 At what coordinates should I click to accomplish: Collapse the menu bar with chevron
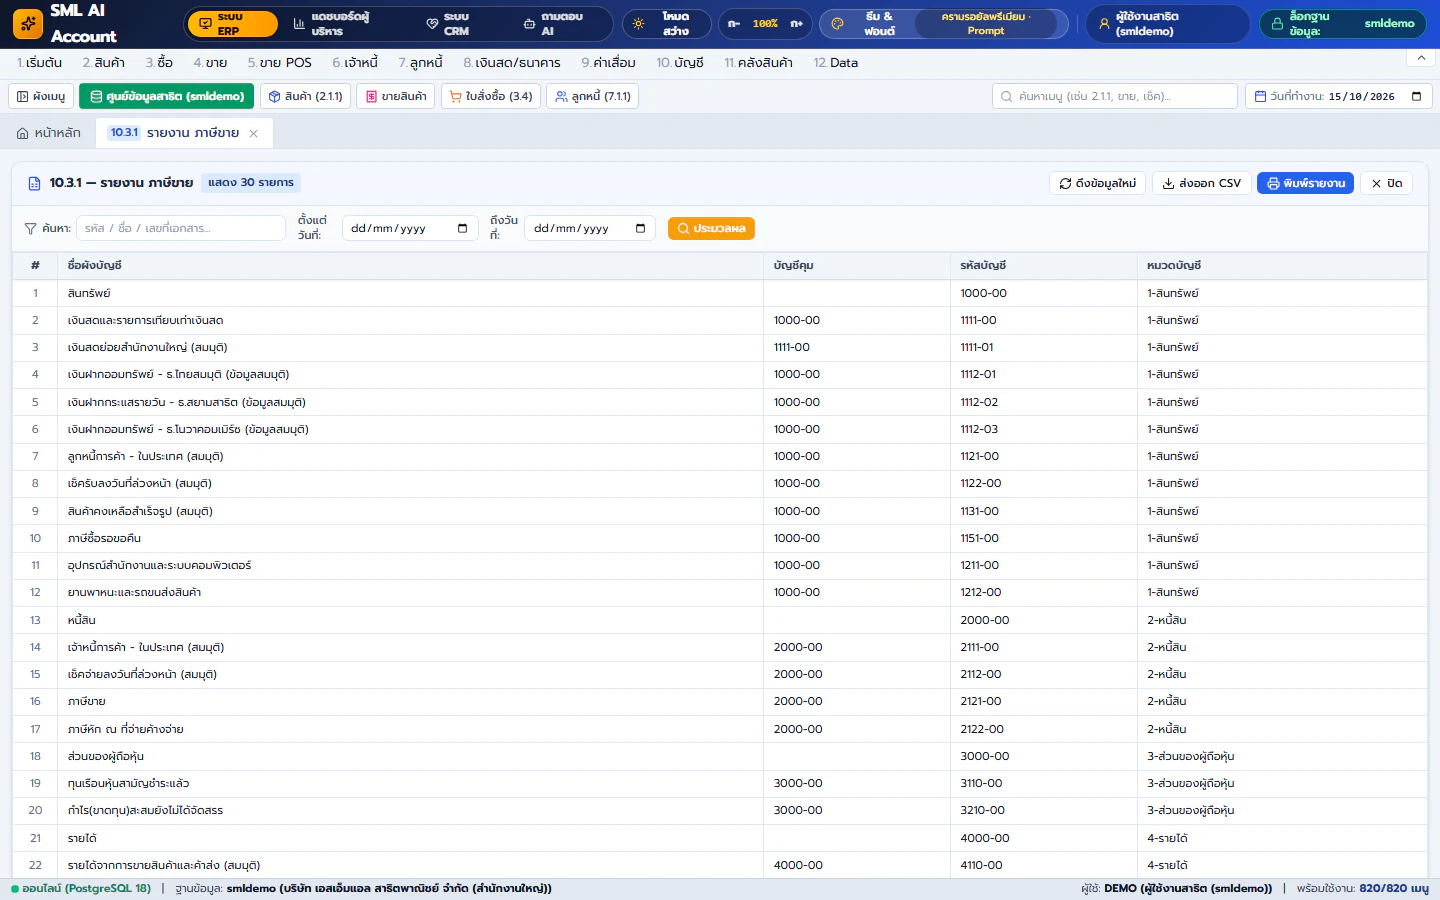[x=1421, y=58]
